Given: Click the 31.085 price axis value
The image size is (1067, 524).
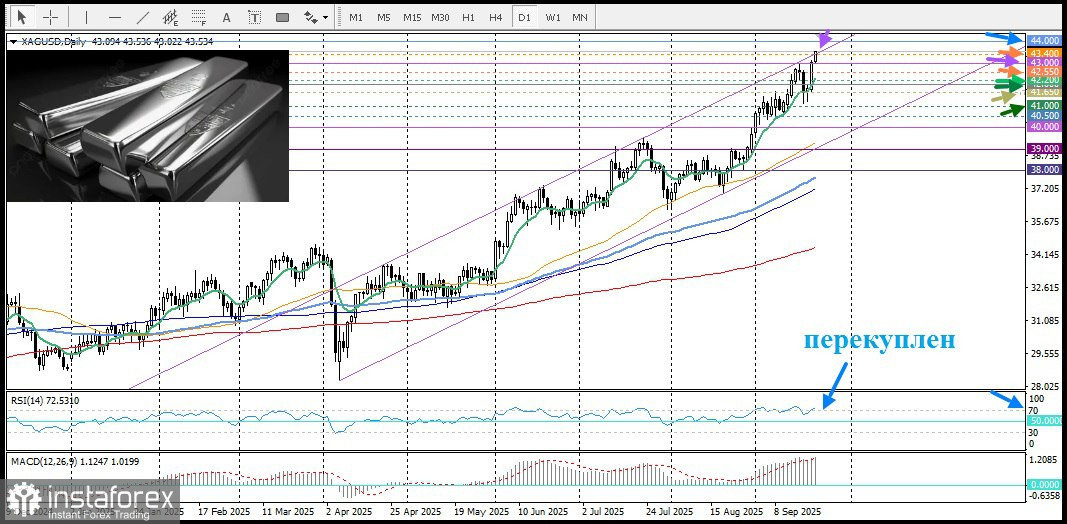Looking at the screenshot, I should click(x=1045, y=321).
